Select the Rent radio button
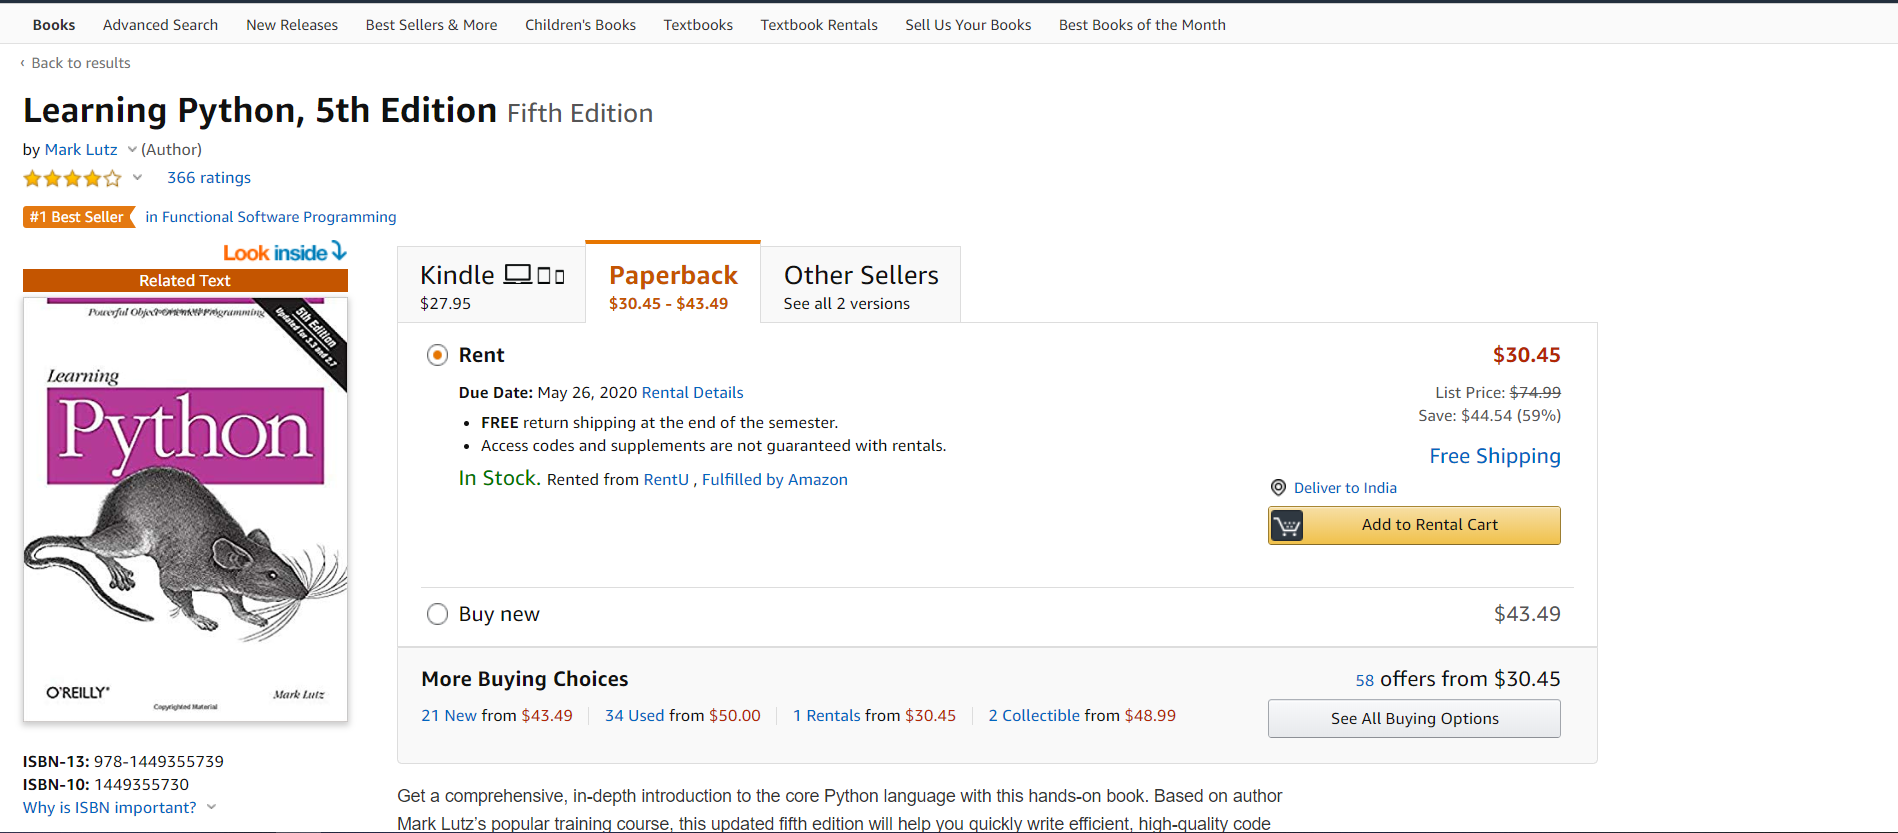 pos(437,355)
